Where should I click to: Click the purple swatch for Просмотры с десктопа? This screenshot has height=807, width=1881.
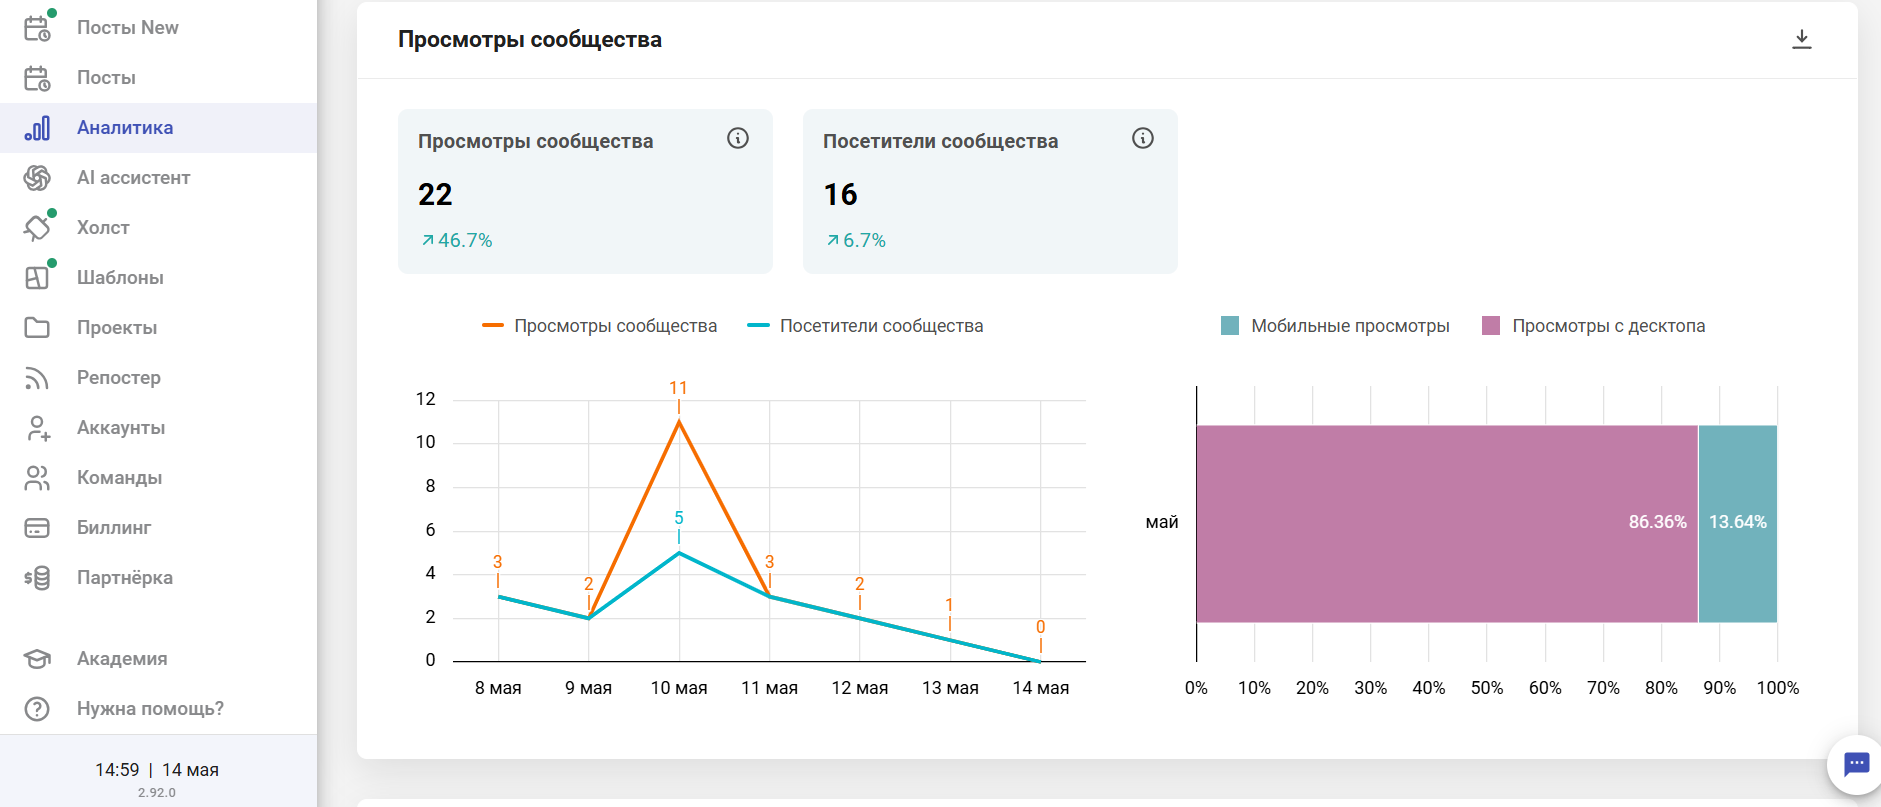coord(1491,326)
